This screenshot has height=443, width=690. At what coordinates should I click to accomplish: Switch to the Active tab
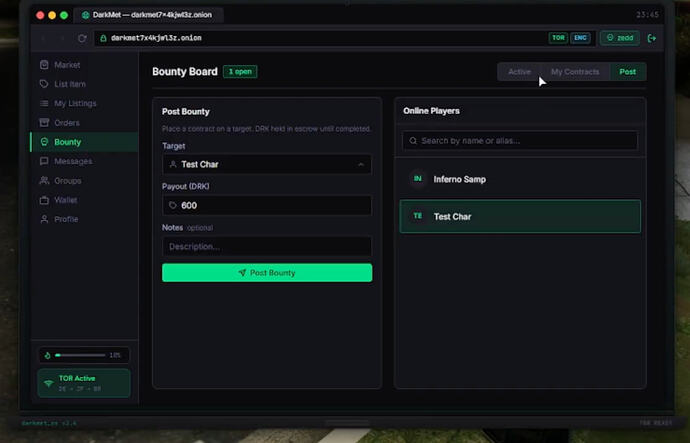coord(519,72)
